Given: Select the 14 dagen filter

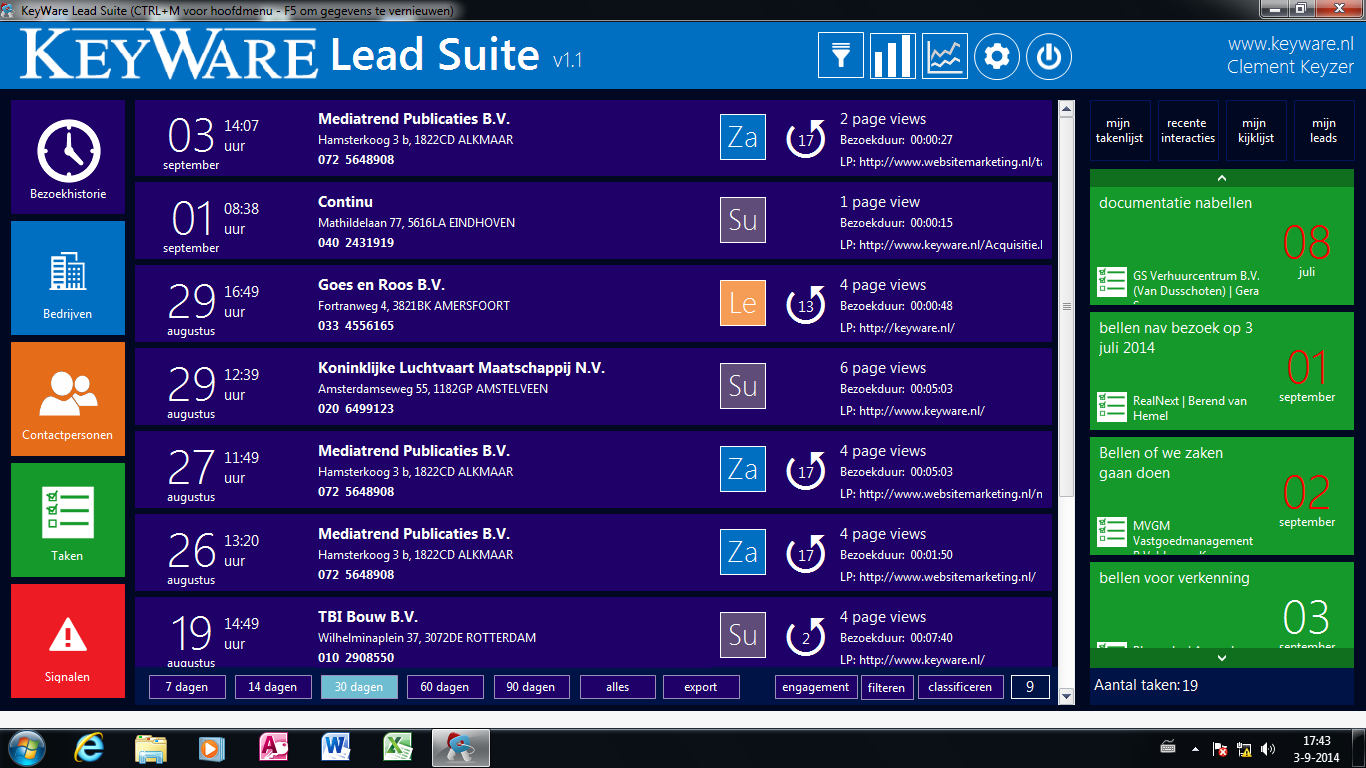Looking at the screenshot, I should 273,687.
